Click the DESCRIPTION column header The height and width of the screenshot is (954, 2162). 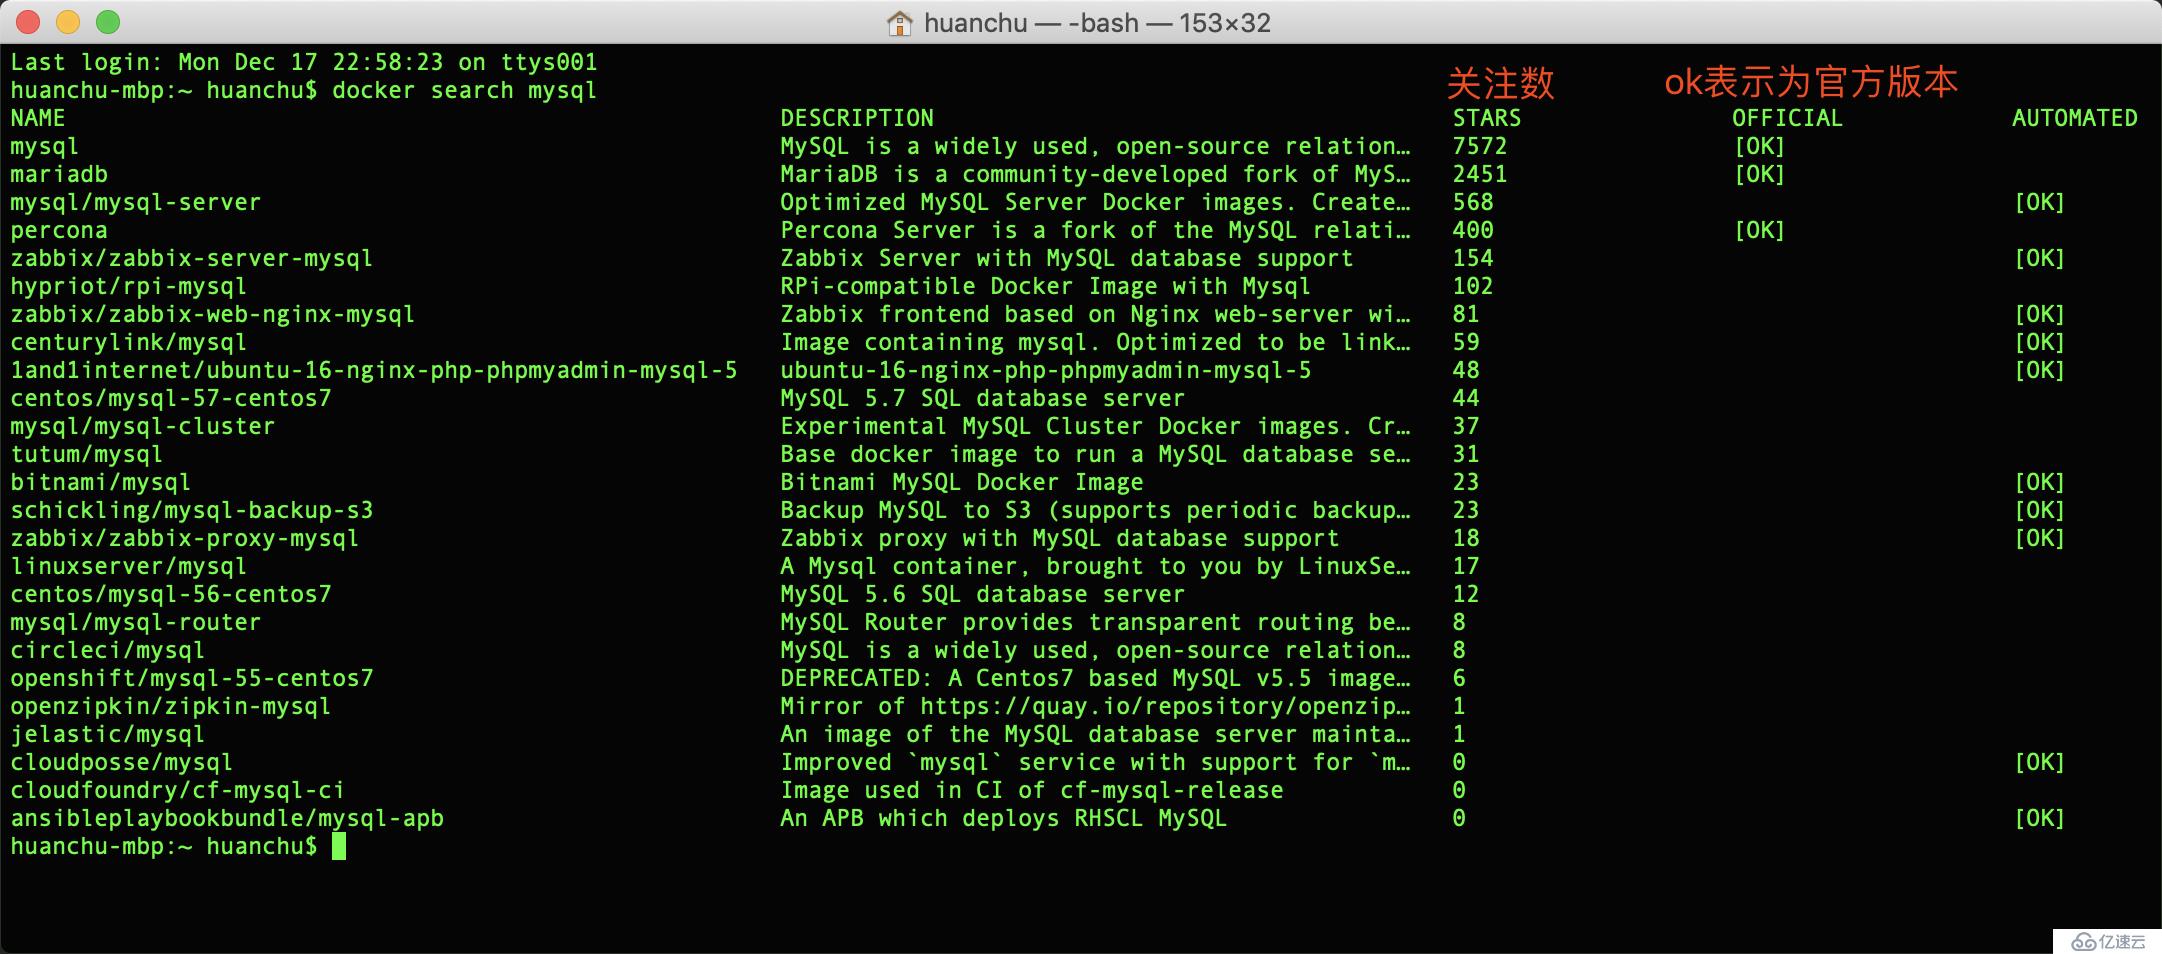[857, 118]
